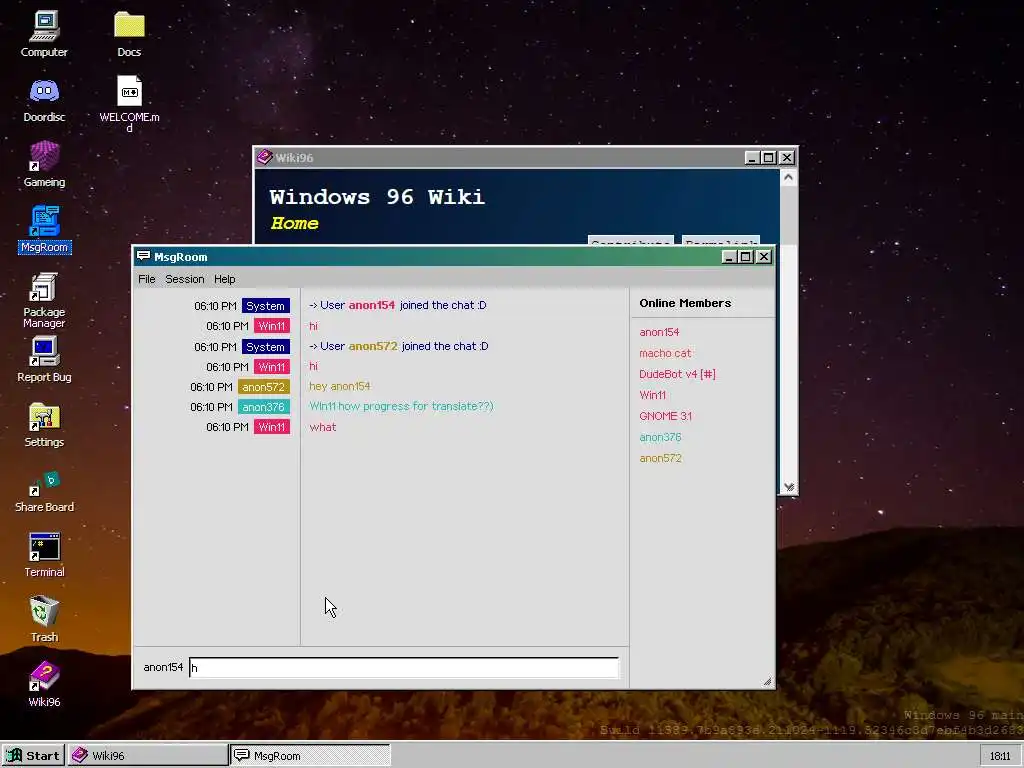This screenshot has width=1024, height=768.
Task: Open the Computer desktop icon
Action: (x=44, y=35)
